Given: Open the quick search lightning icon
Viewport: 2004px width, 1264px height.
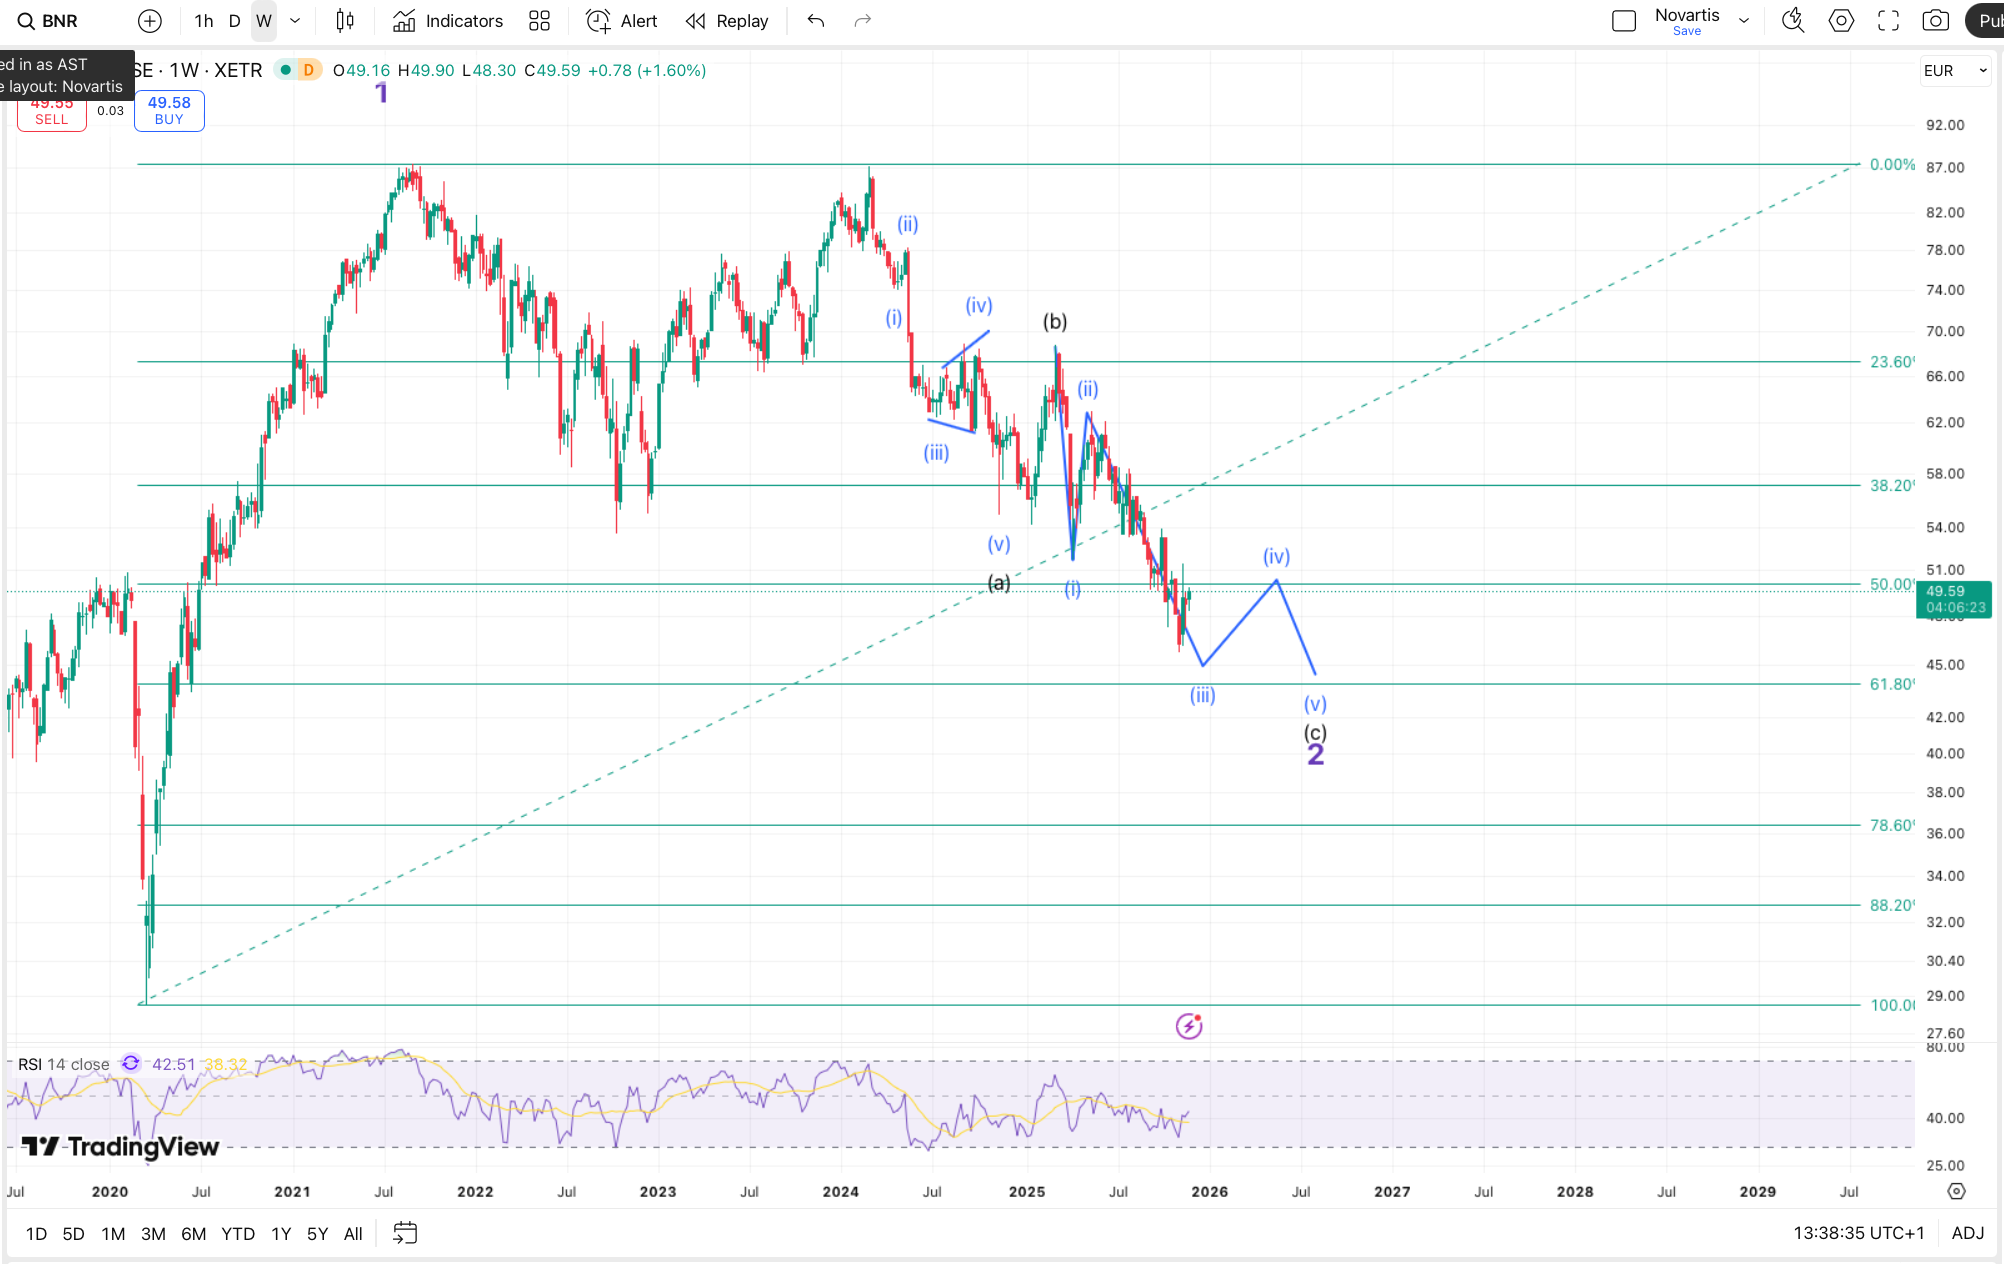Looking at the screenshot, I should click(1793, 21).
